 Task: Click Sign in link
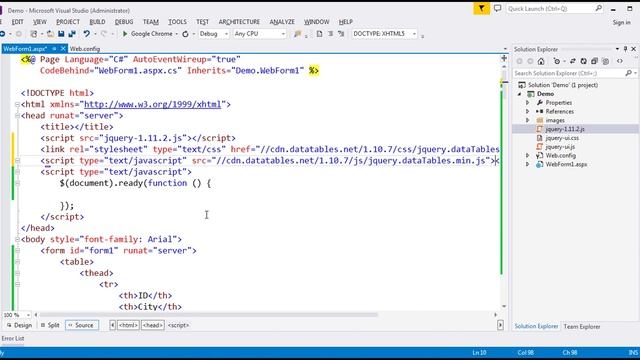[621, 22]
